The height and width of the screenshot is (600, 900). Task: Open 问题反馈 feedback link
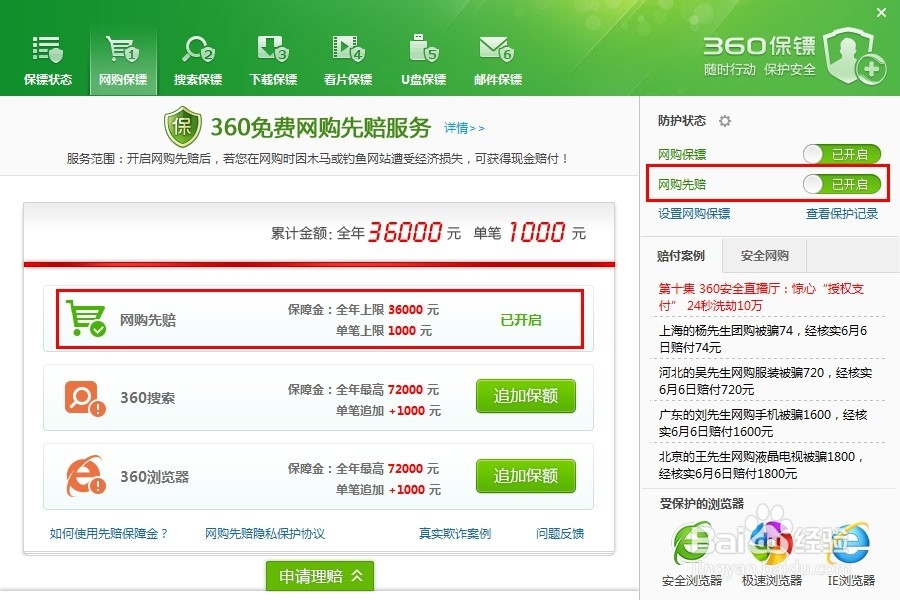[560, 533]
